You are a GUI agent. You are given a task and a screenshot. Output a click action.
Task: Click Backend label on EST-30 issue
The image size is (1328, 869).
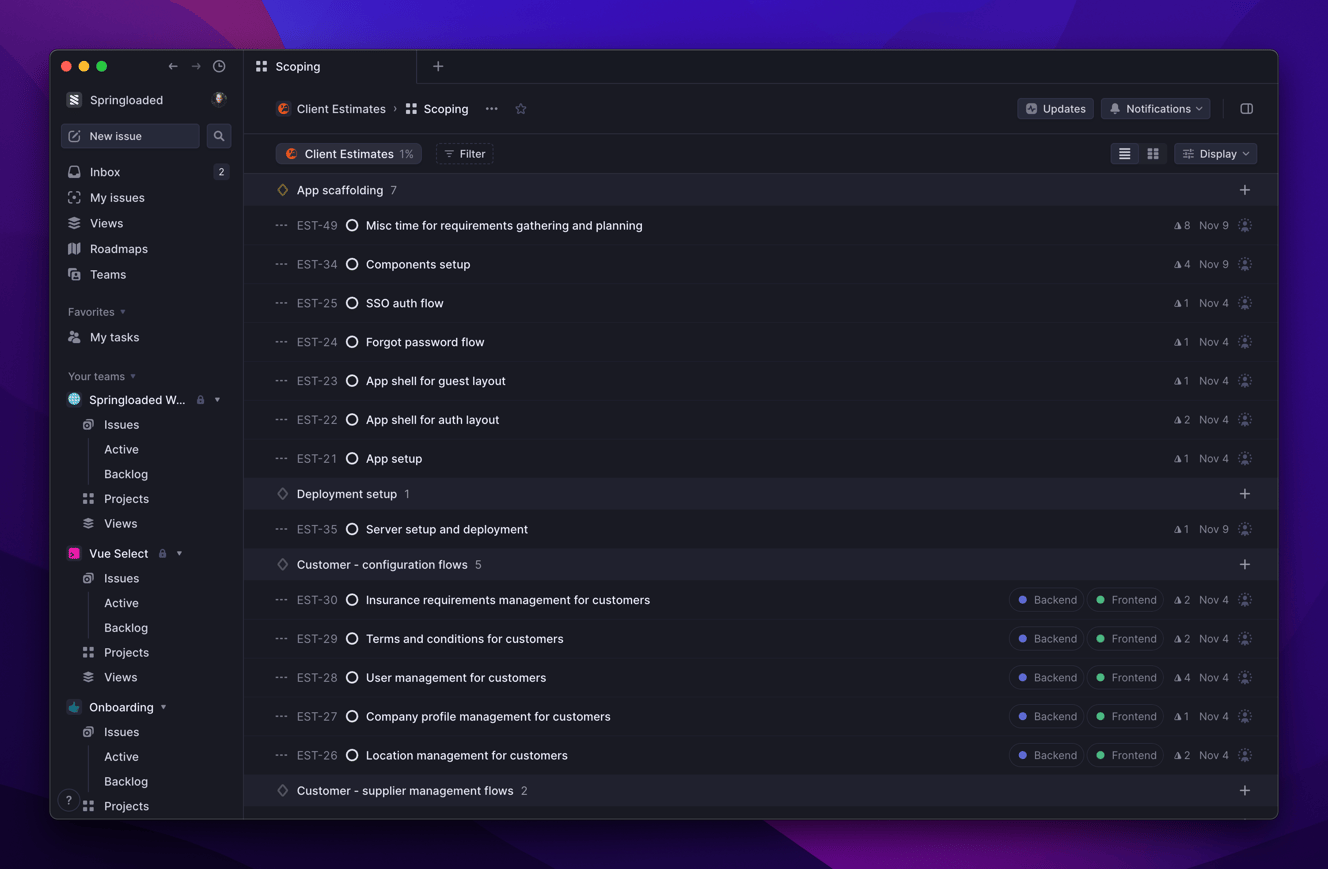pos(1046,600)
